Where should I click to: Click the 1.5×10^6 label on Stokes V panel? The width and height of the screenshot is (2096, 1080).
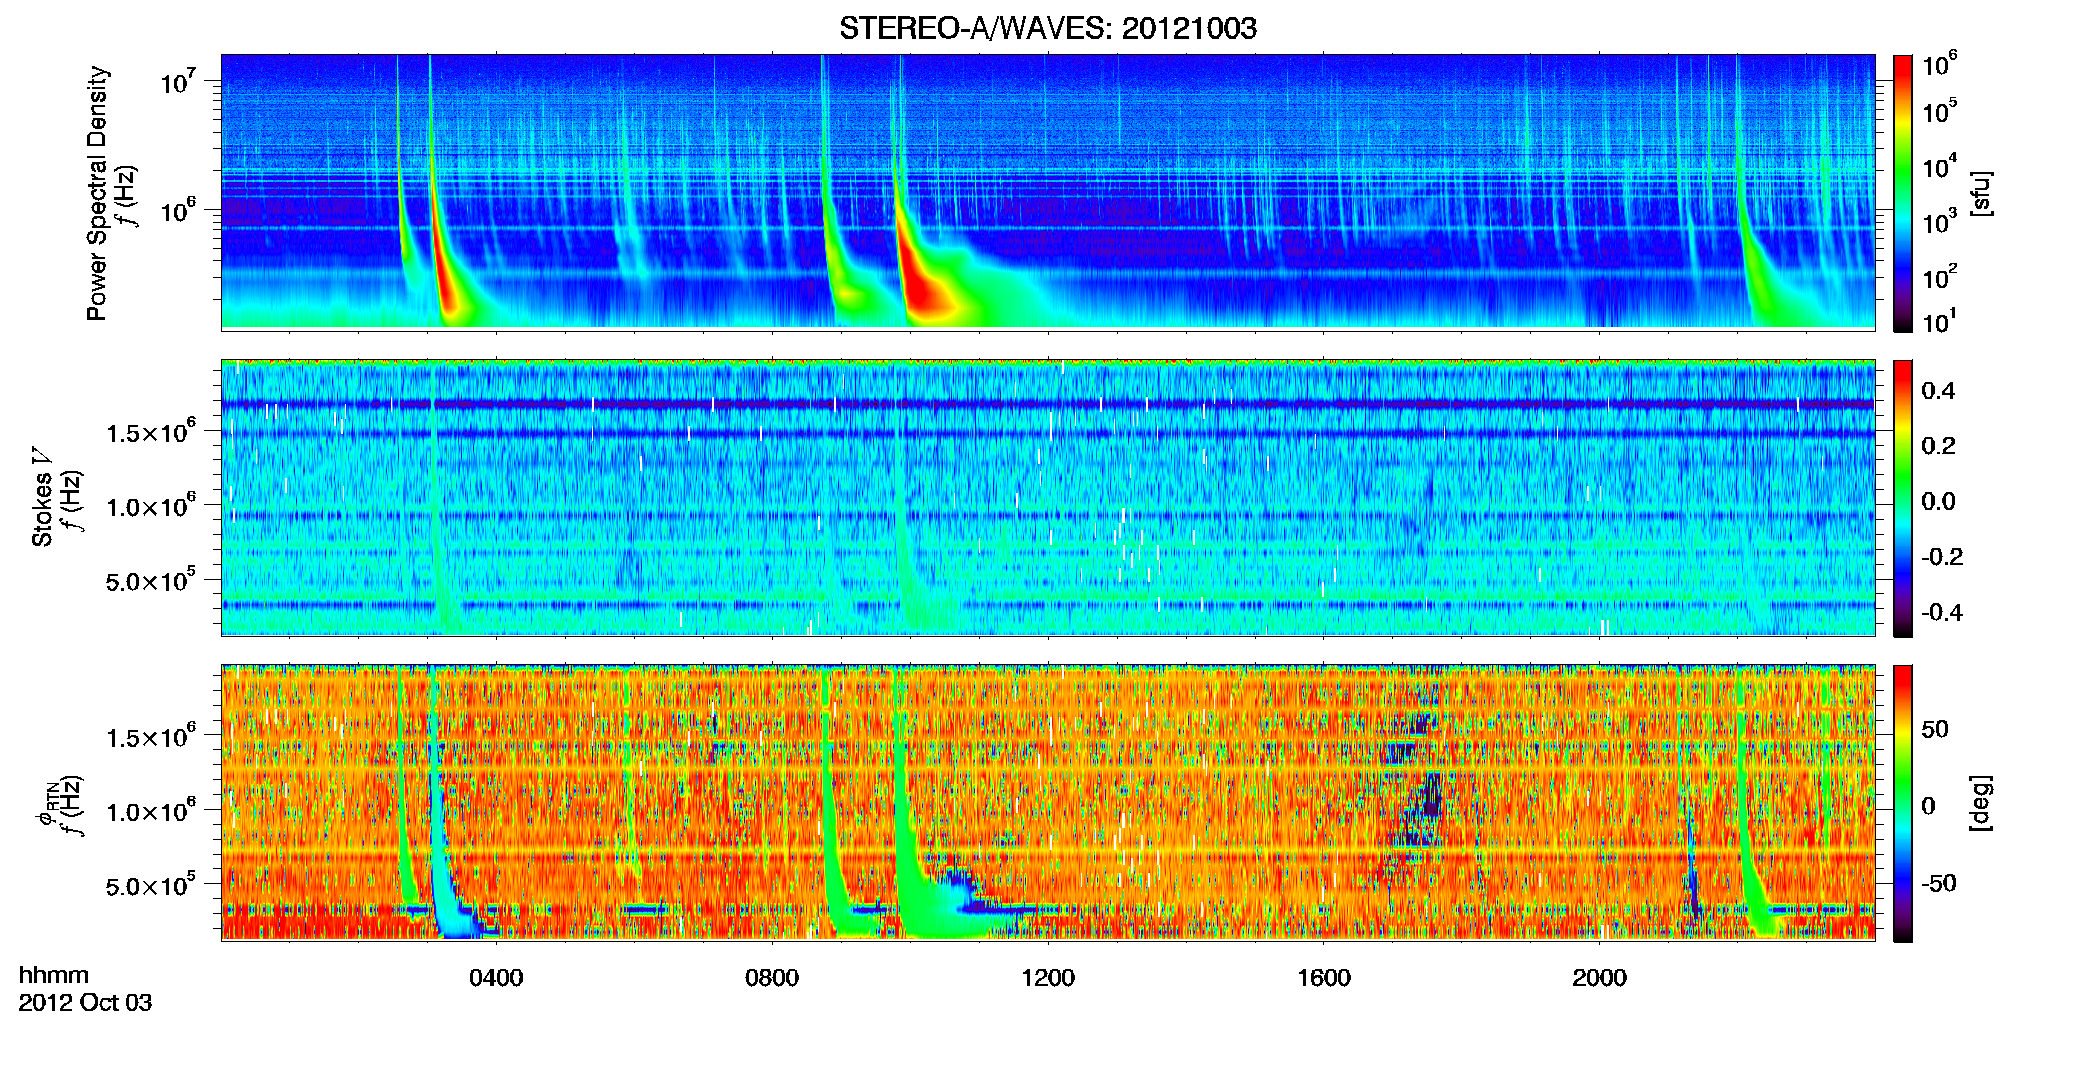click(x=151, y=431)
